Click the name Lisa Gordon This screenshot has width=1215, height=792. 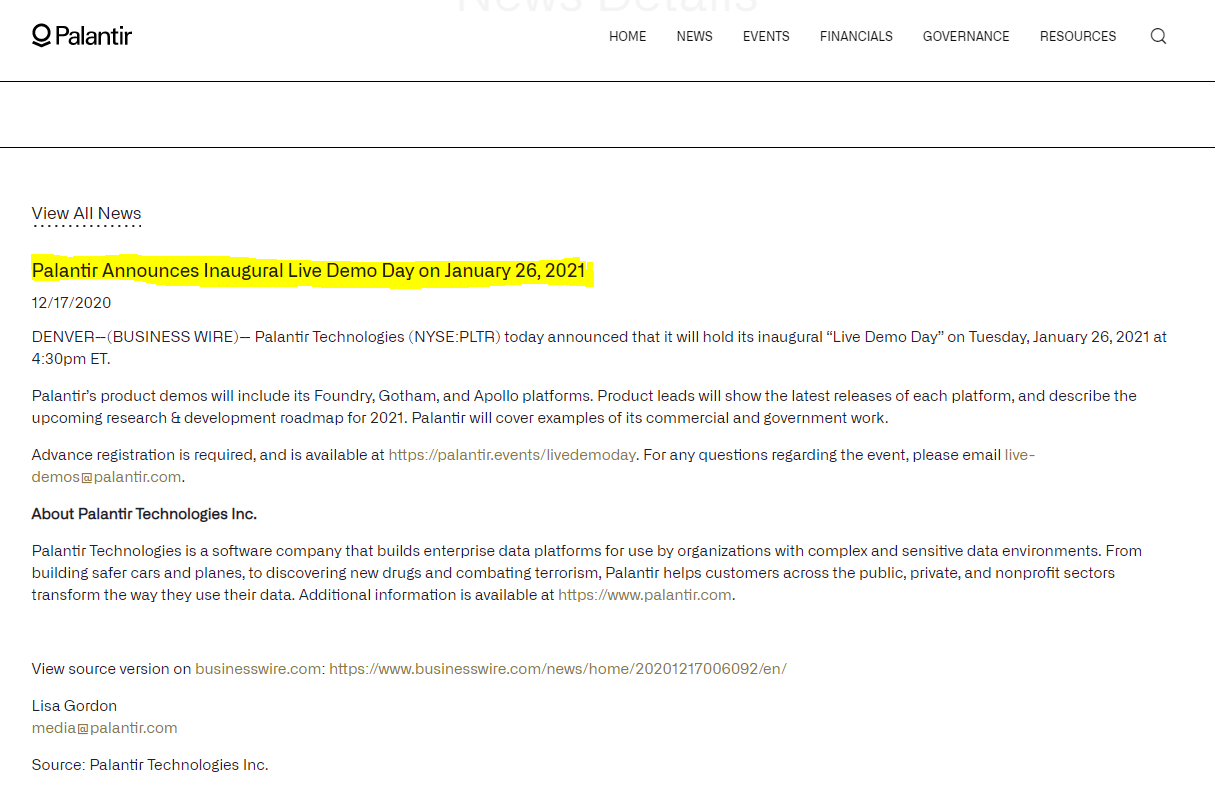[x=74, y=705]
